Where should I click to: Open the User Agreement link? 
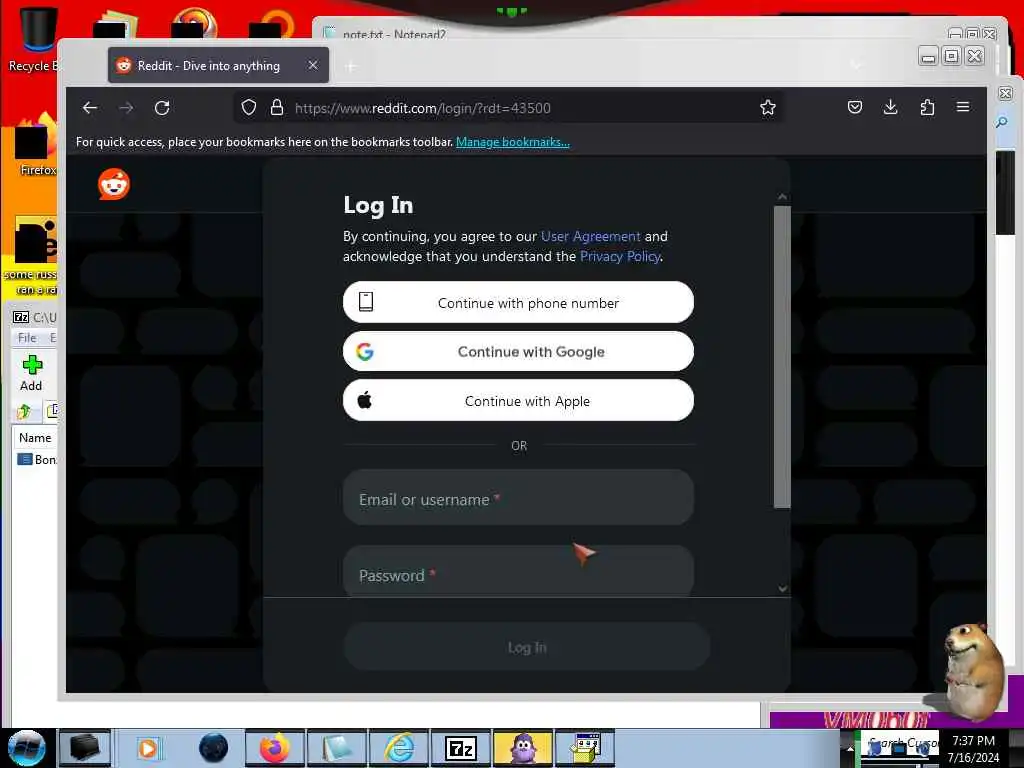(x=590, y=236)
